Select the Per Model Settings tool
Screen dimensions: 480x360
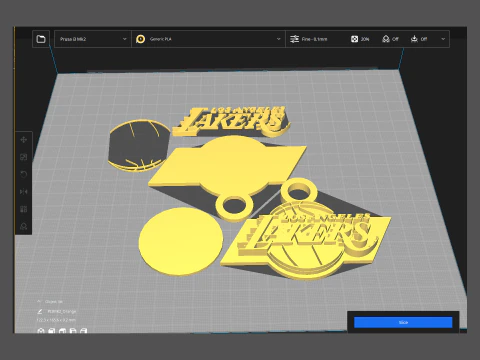24,209
